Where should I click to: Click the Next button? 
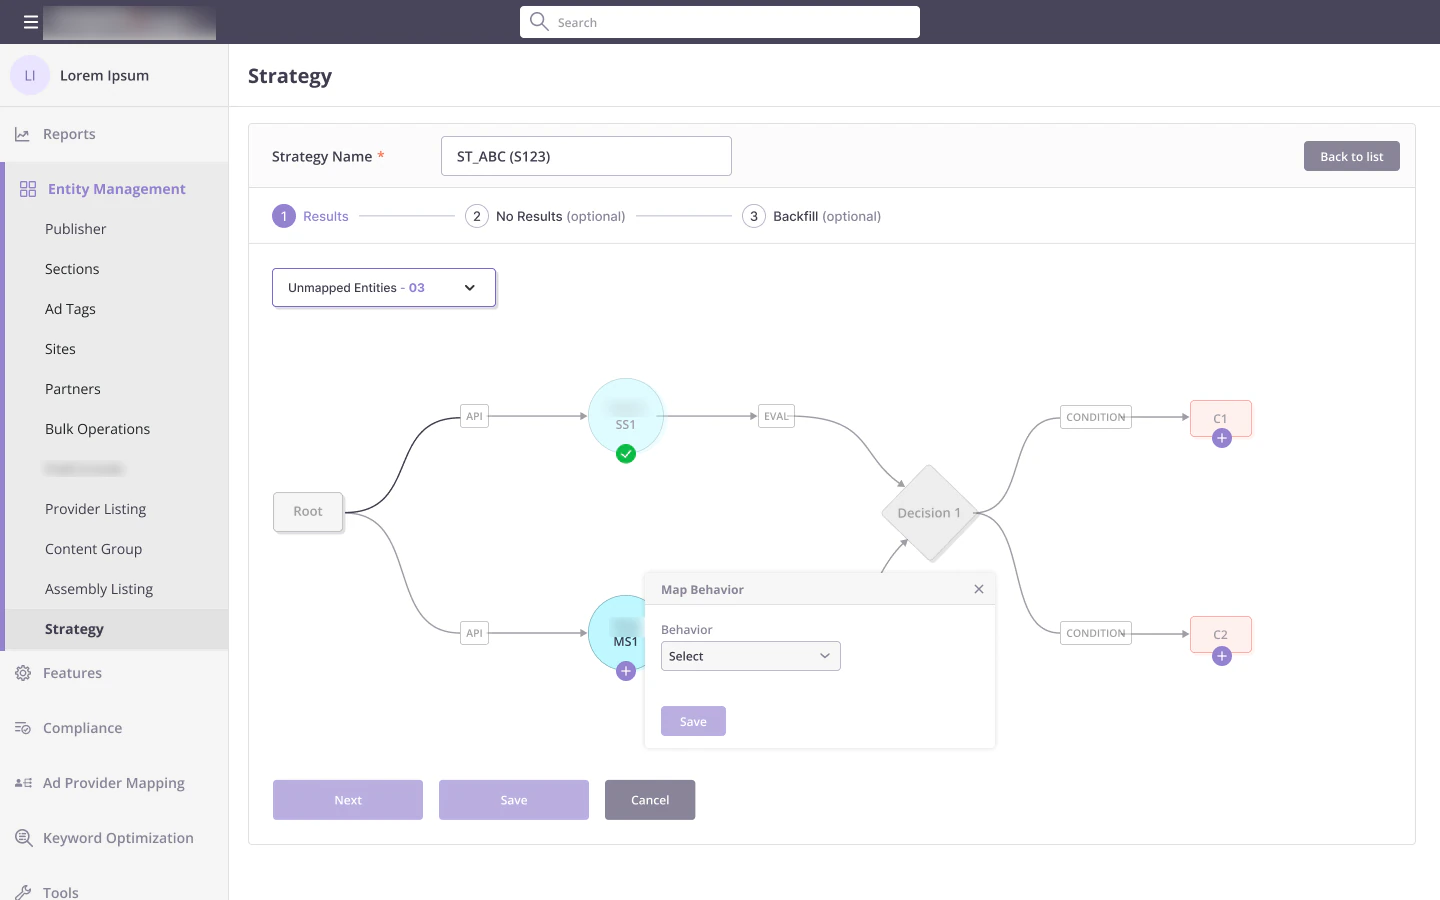pos(348,800)
